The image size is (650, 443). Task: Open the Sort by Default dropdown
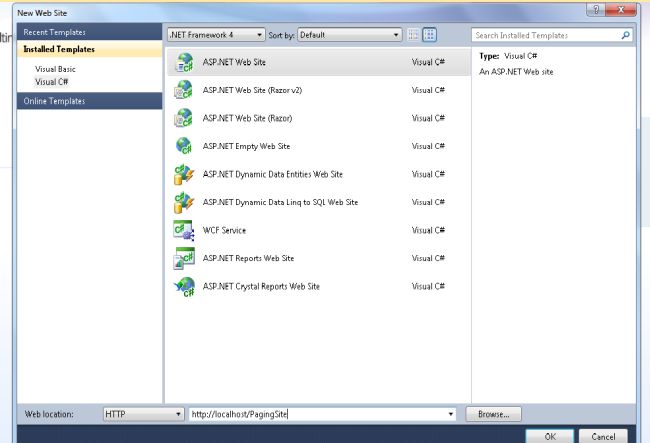pyautogui.click(x=349, y=35)
